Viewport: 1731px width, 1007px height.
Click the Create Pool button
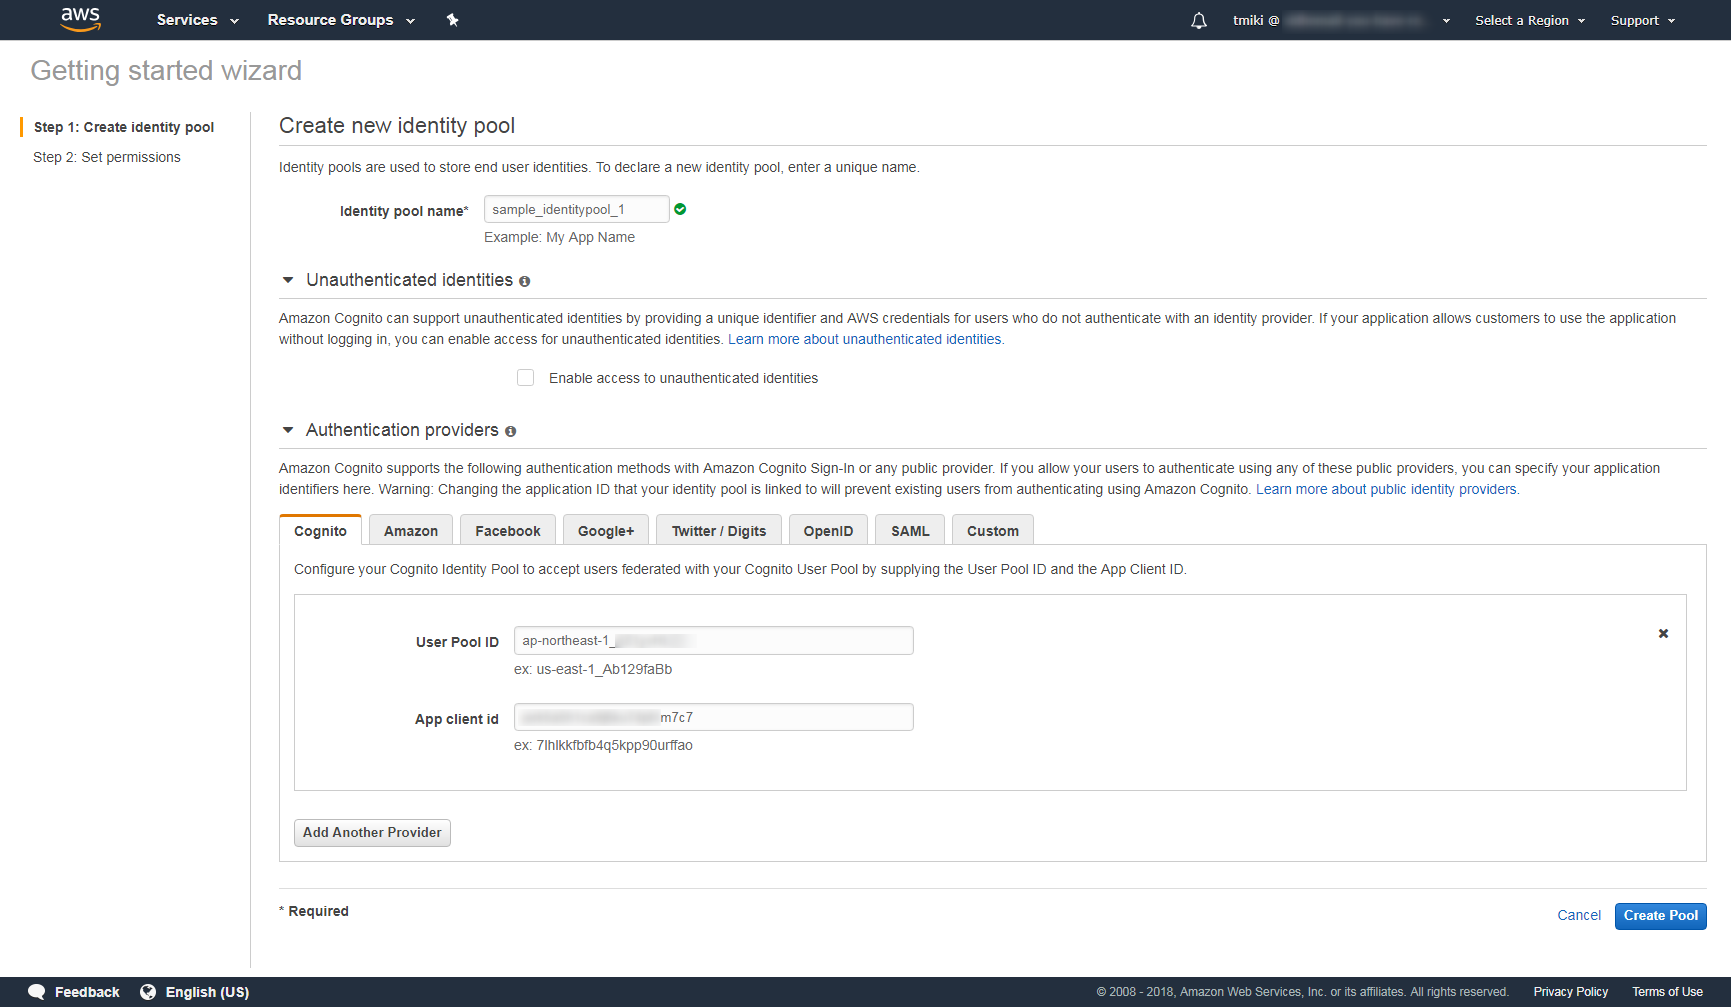tap(1660, 915)
